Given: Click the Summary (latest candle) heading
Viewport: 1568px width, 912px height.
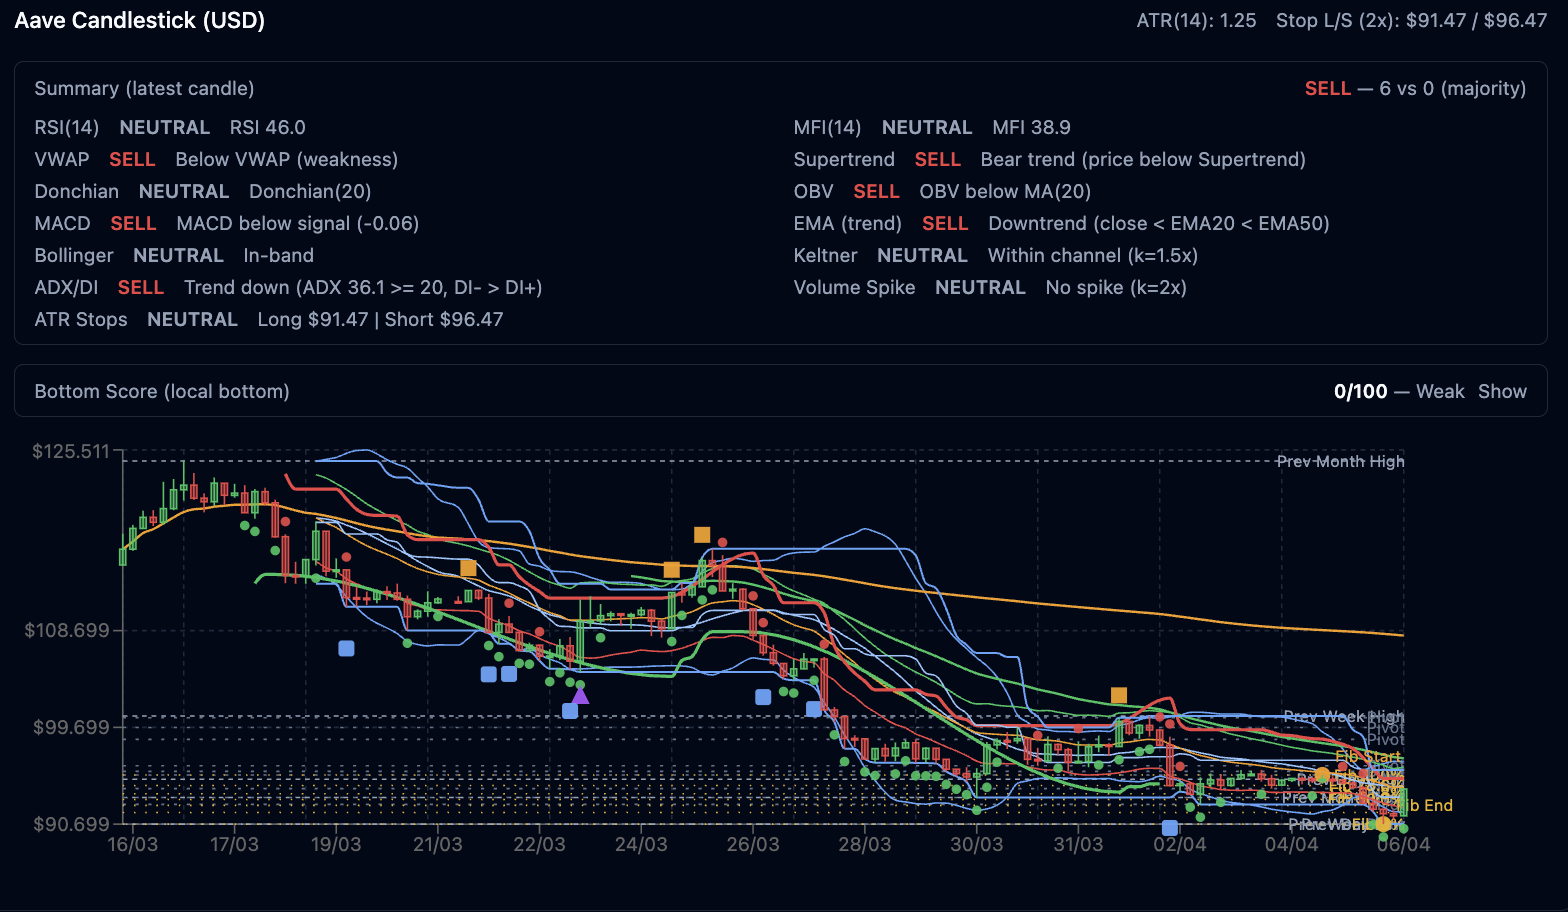Looking at the screenshot, I should (x=144, y=88).
